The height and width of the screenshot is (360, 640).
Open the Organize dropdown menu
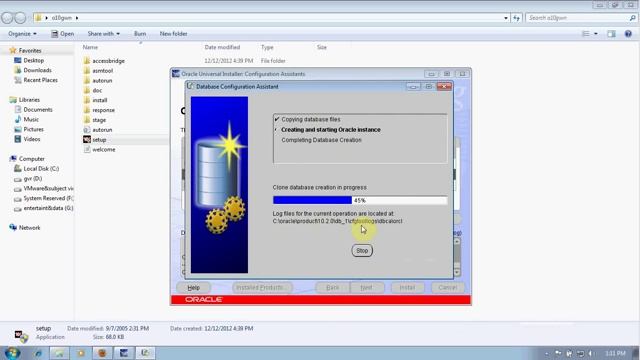pyautogui.click(x=22, y=34)
